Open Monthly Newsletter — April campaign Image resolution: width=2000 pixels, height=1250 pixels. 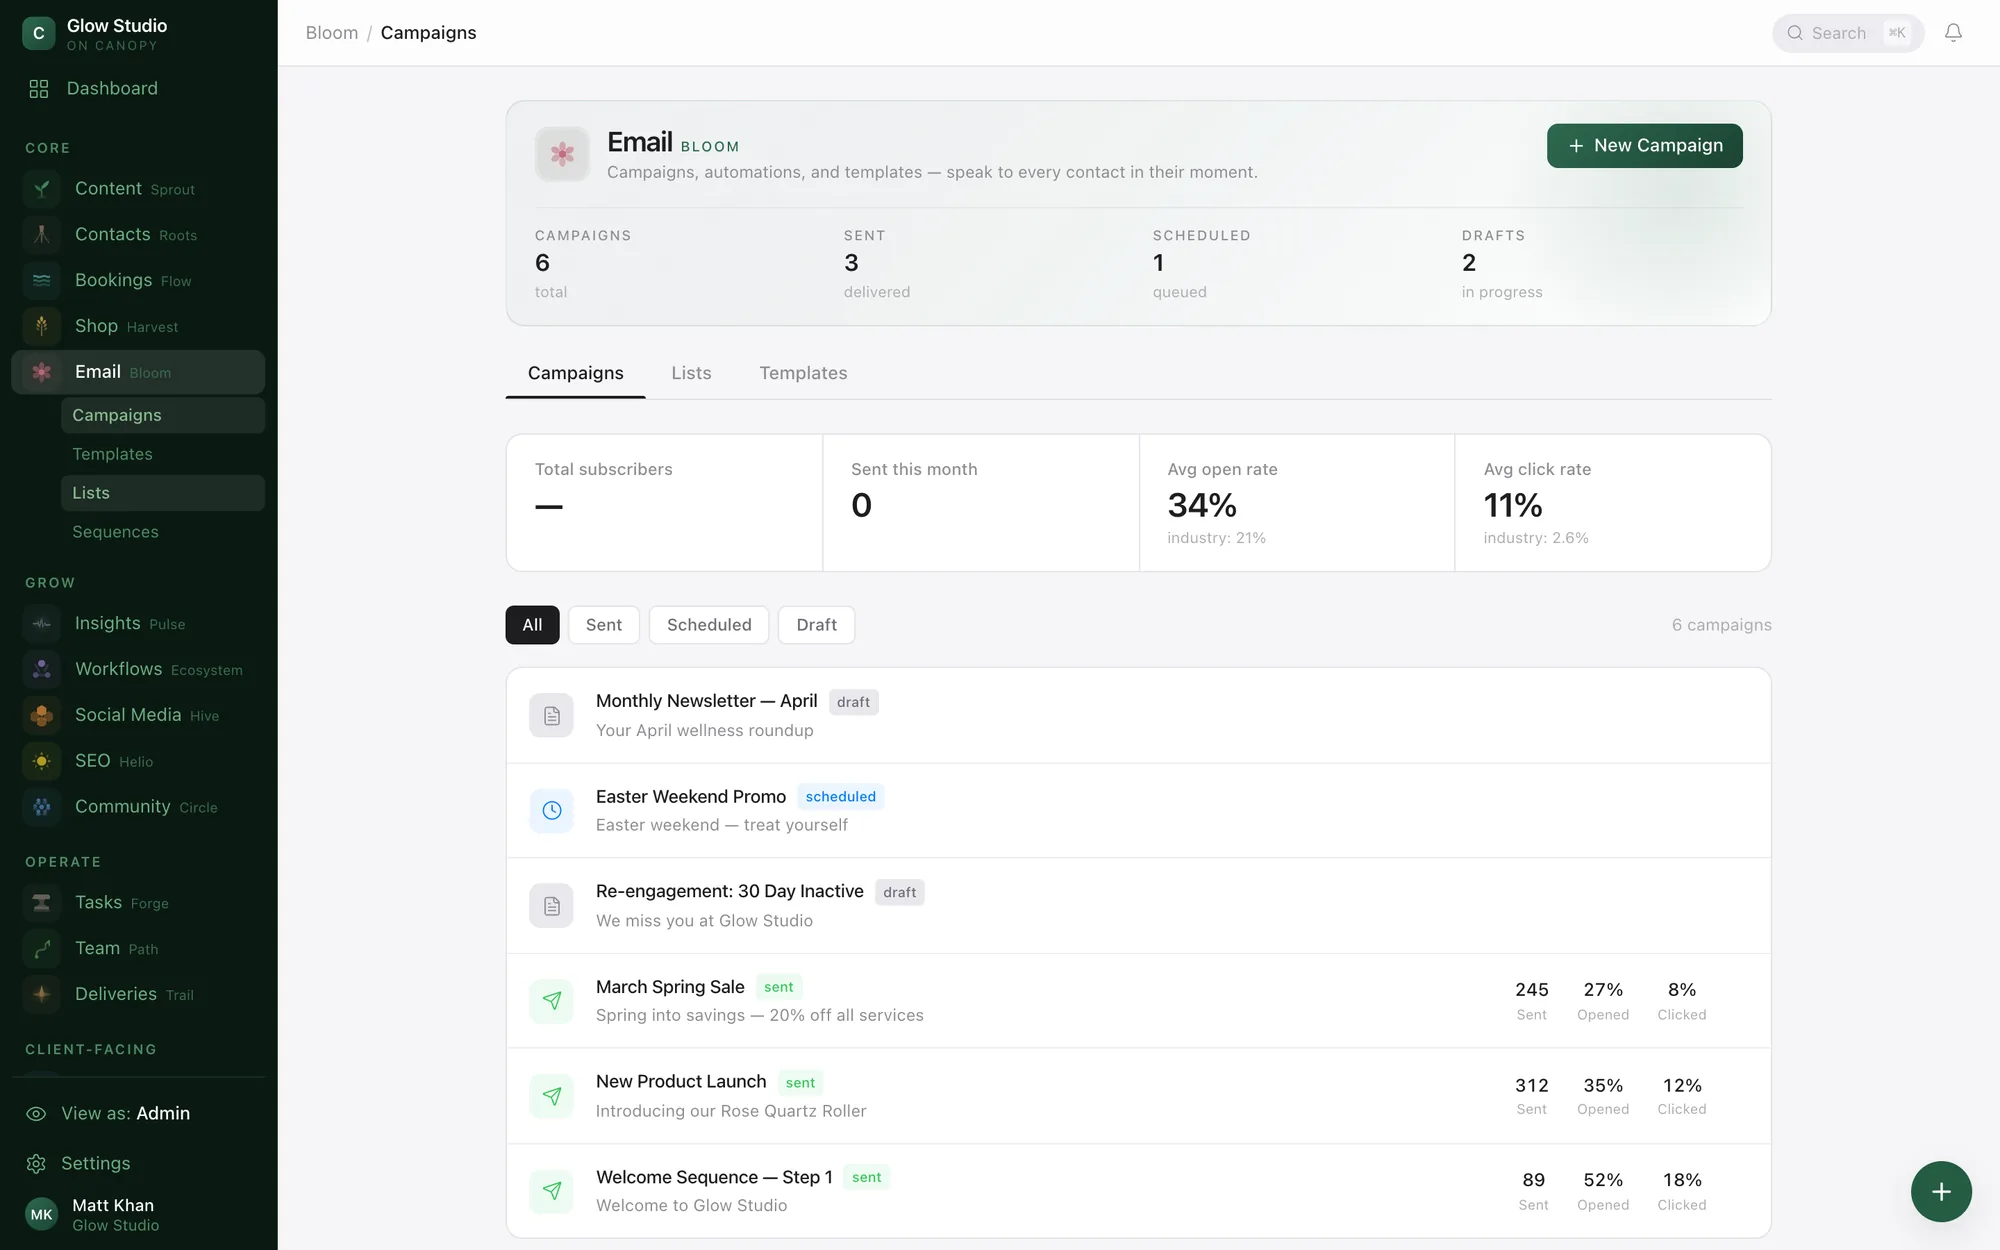[x=1138, y=716]
